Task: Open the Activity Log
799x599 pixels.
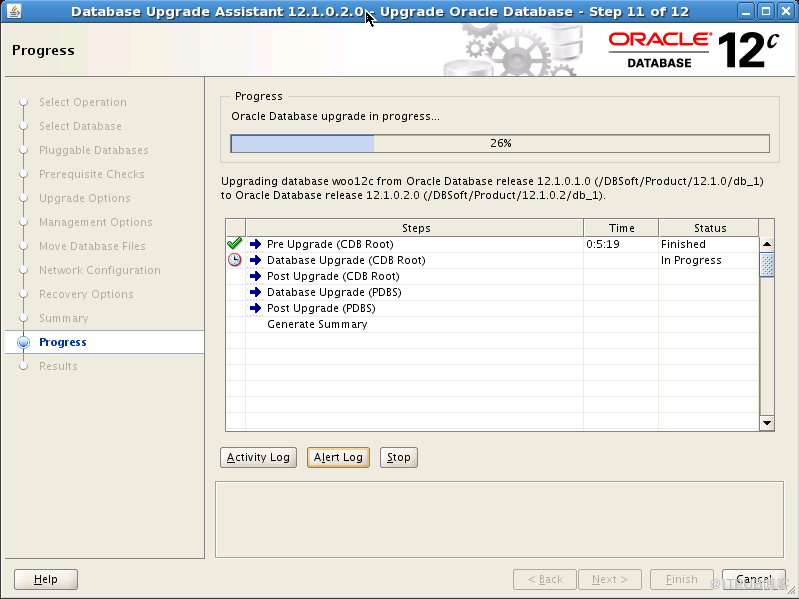Action: tap(258, 457)
